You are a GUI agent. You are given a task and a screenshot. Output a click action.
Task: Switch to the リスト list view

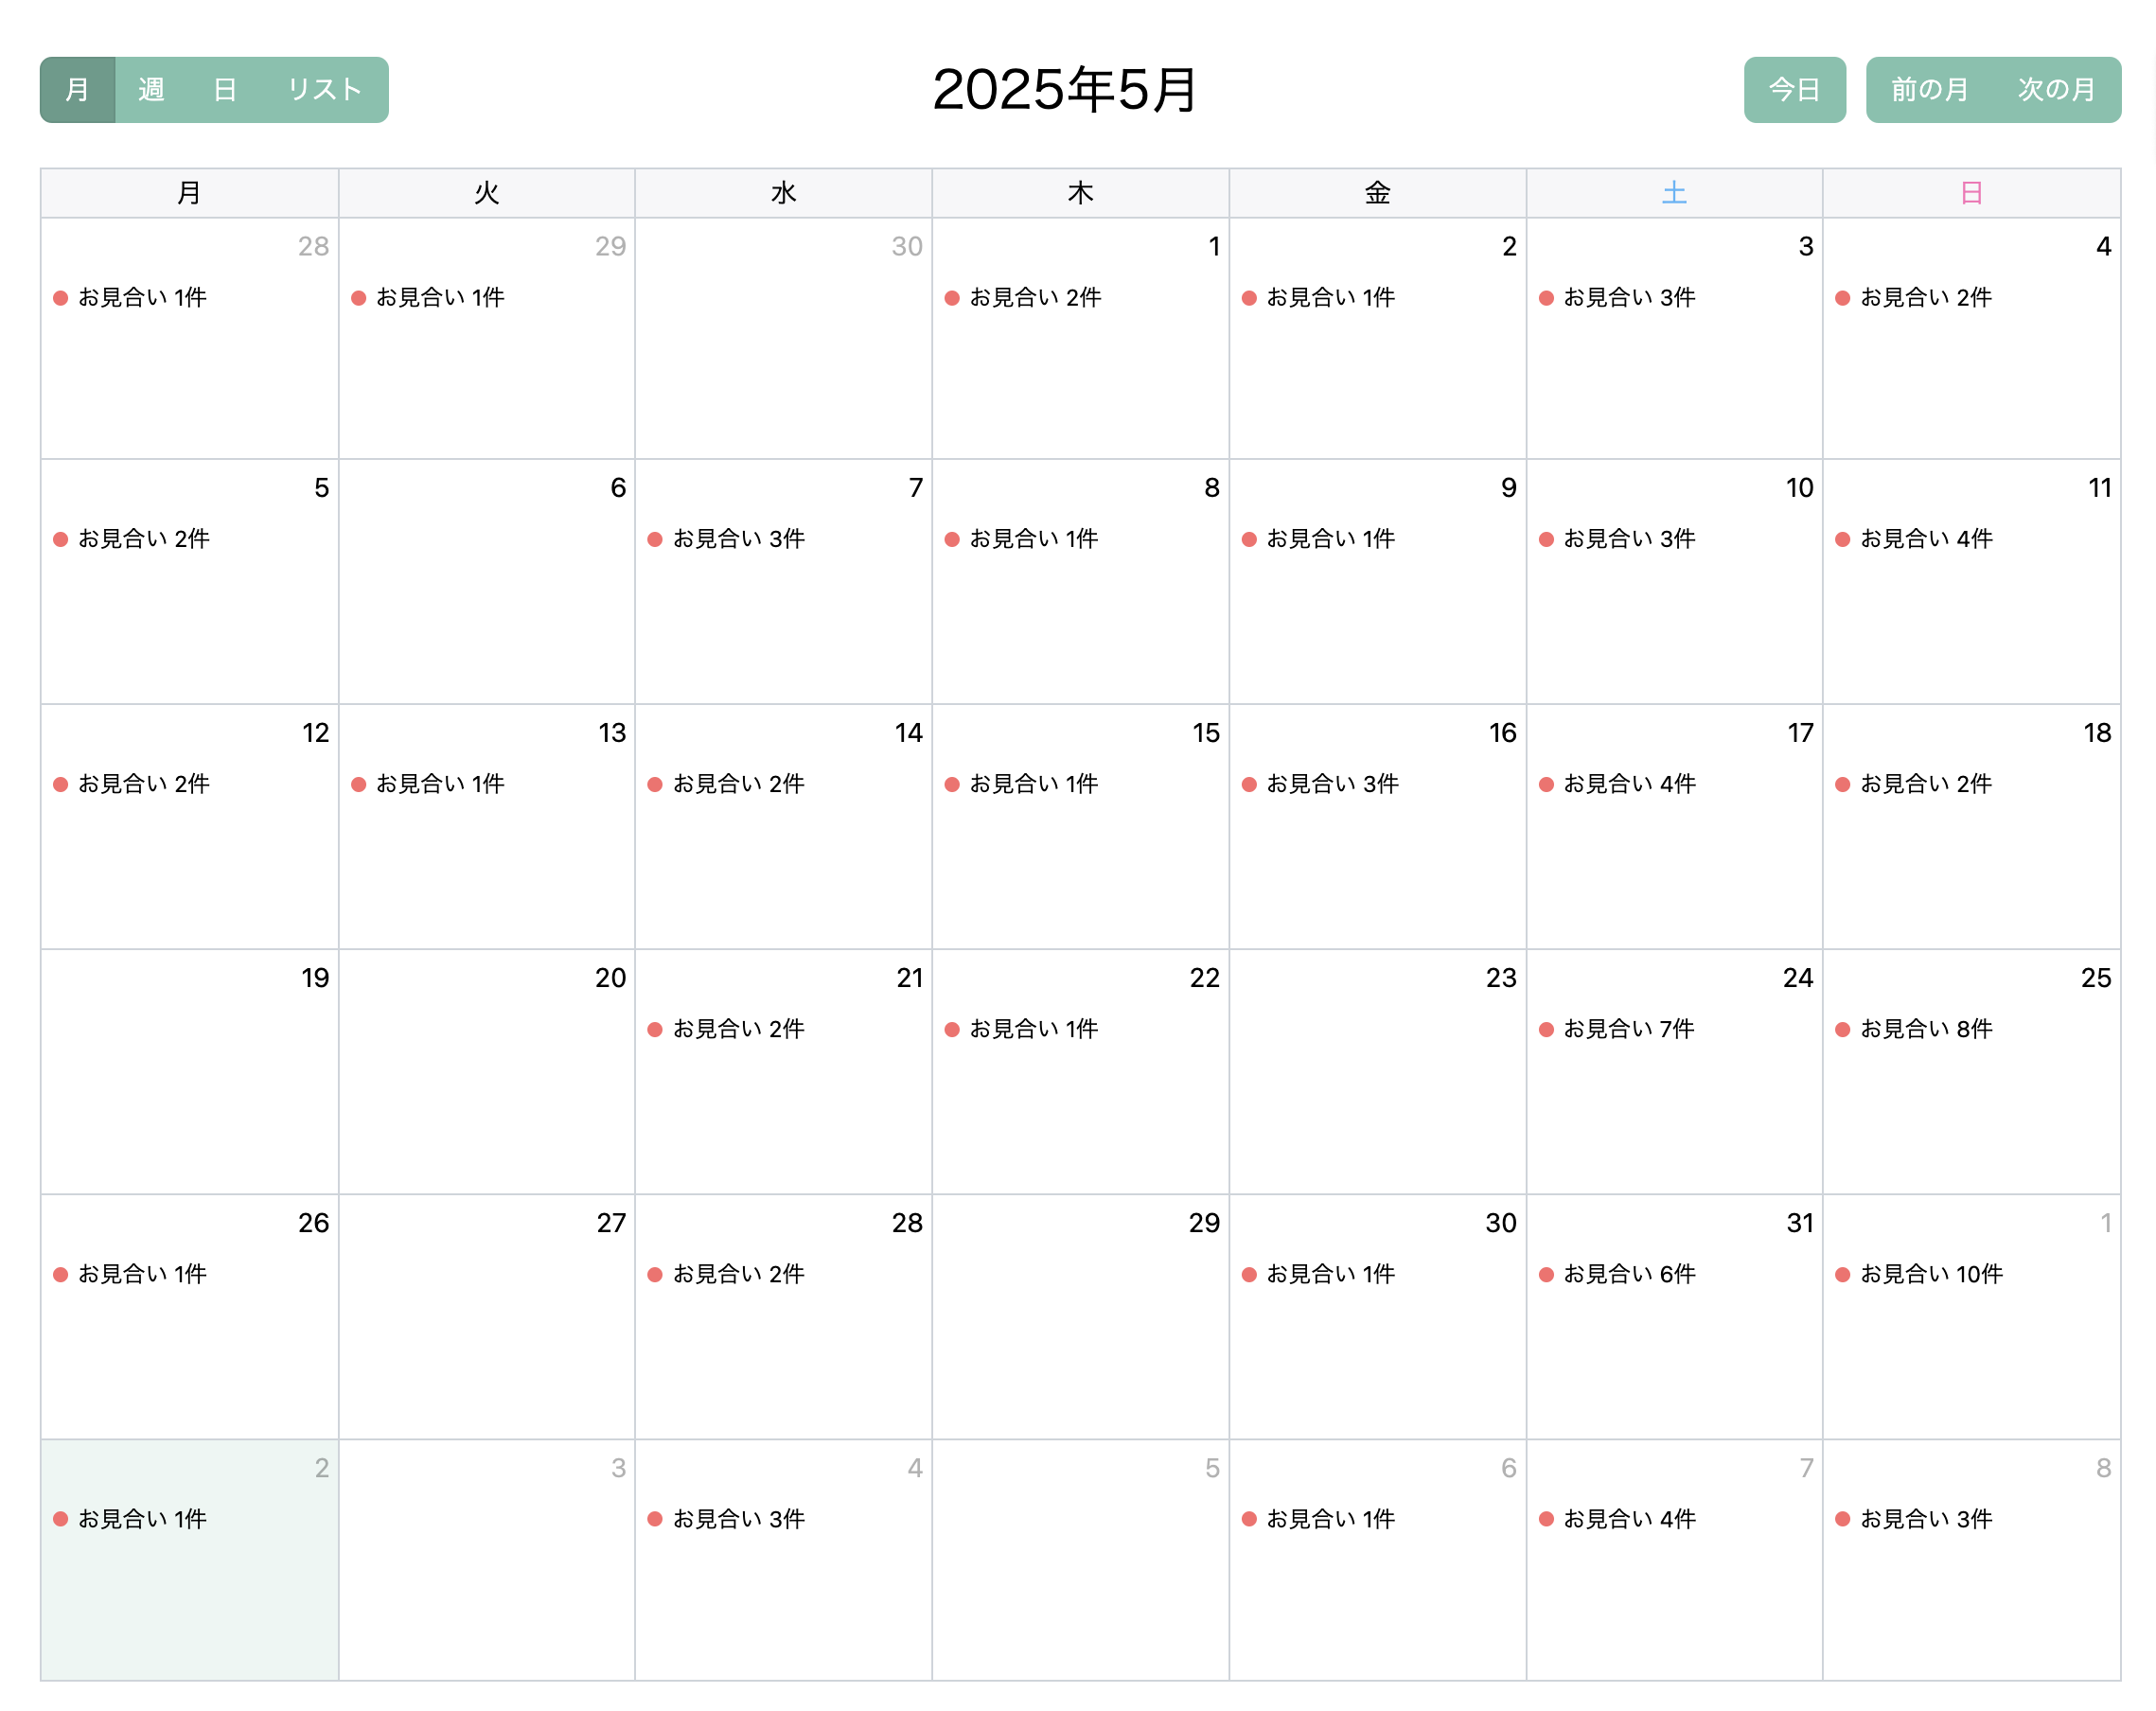pos(325,90)
